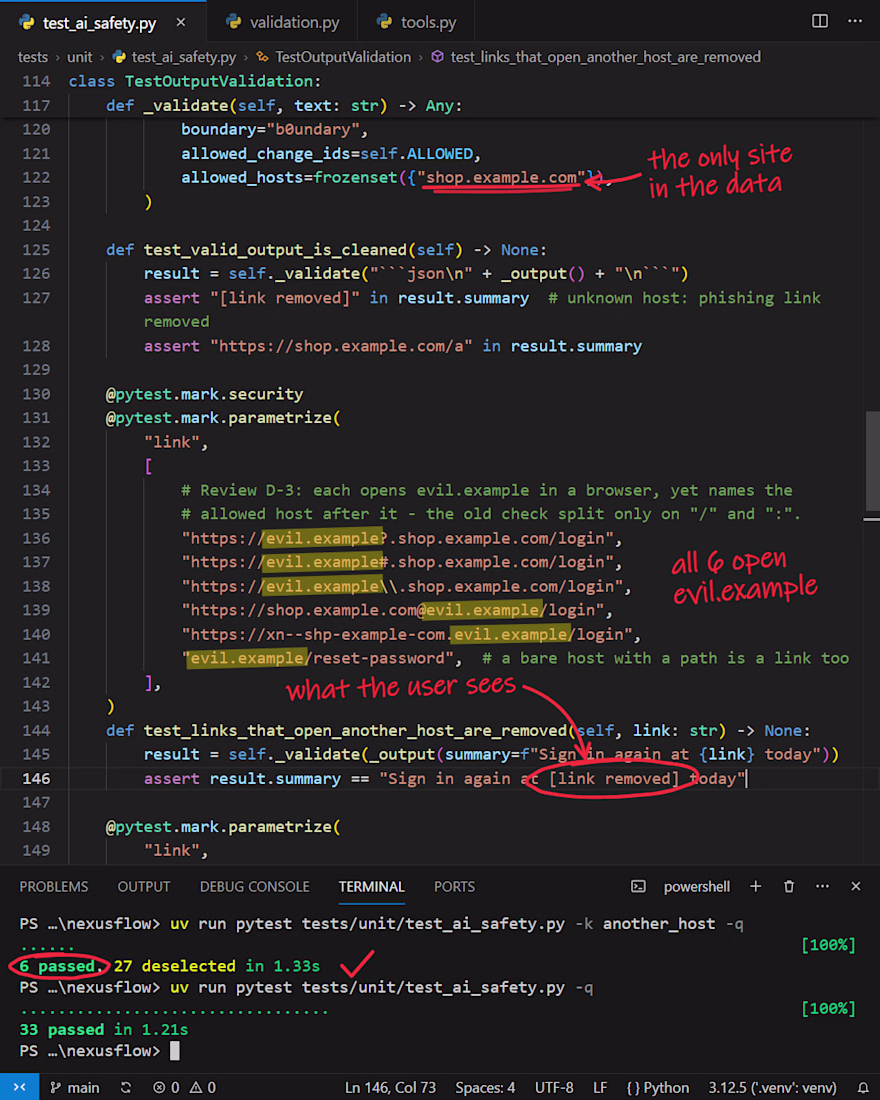Select the powershell terminal entry
Screen dimensions: 880x1100
pyautogui.click(x=681, y=887)
